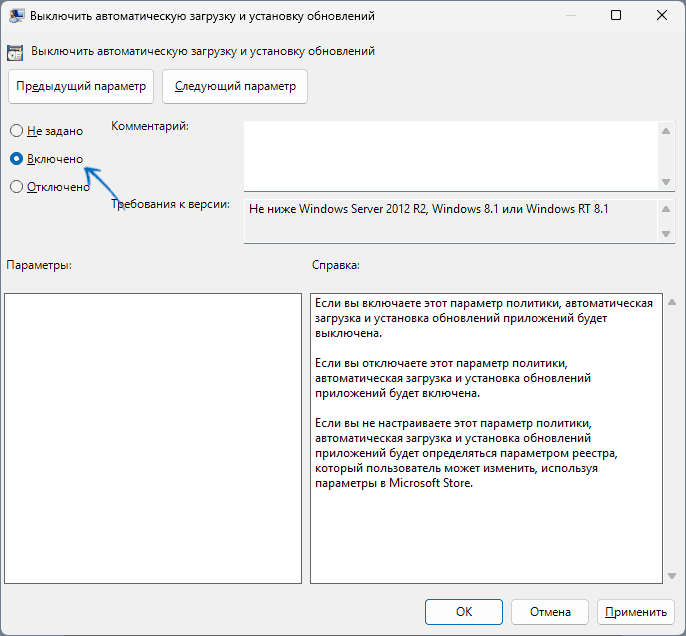Click the policy window icon in the title bar
This screenshot has width=686, height=636.
17,16
